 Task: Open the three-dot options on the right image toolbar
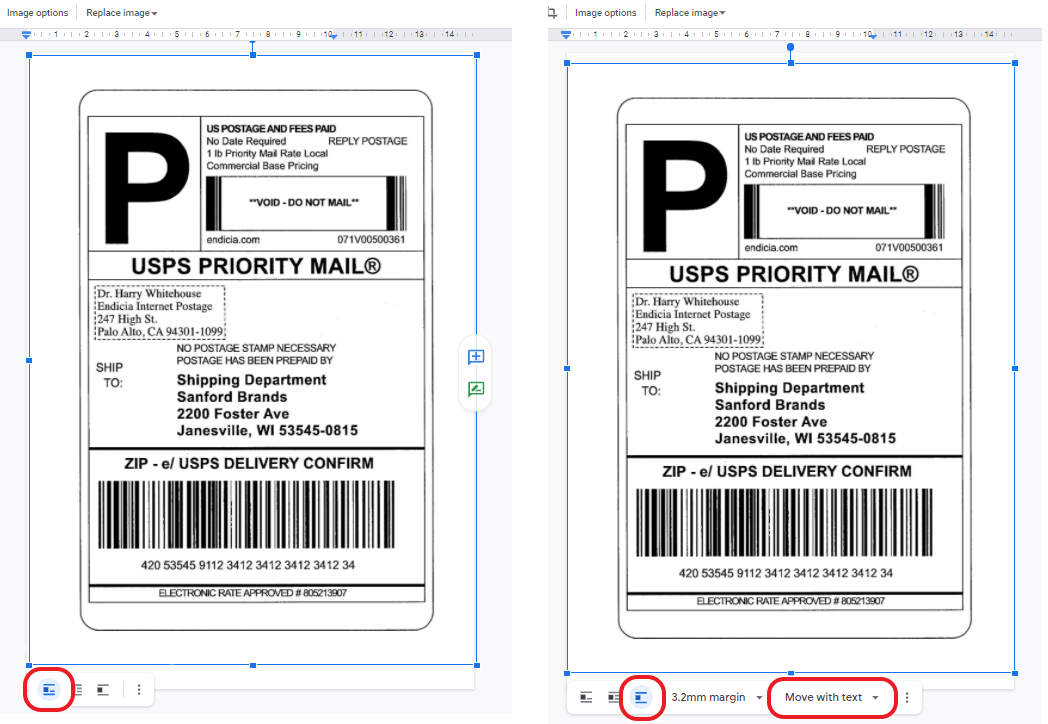coord(906,697)
